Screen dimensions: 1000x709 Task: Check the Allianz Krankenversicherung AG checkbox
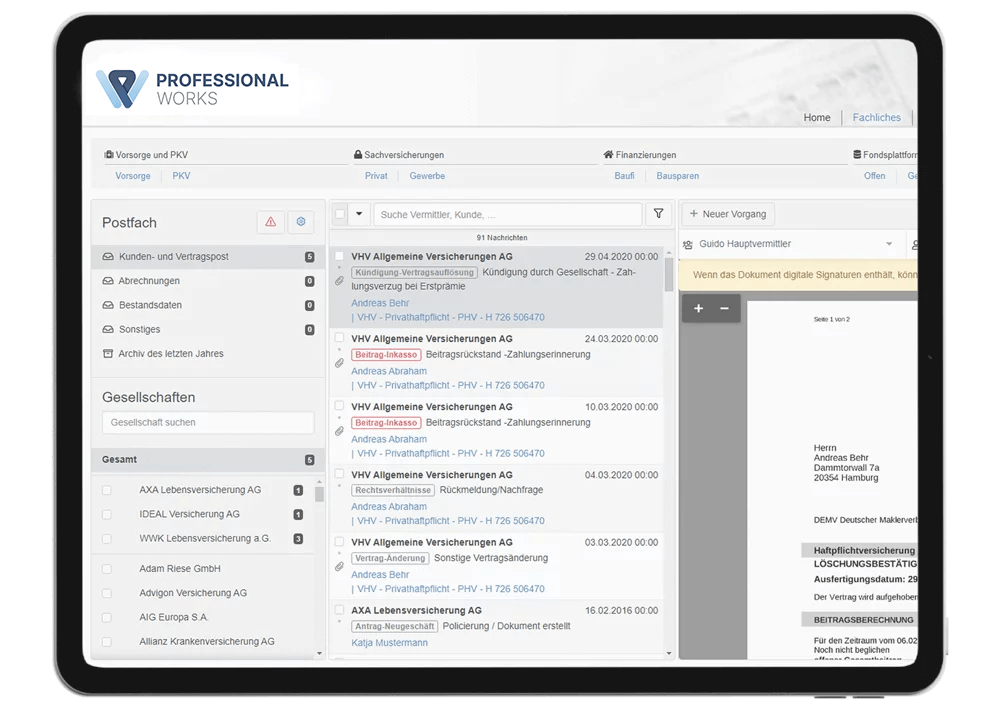click(x=107, y=641)
